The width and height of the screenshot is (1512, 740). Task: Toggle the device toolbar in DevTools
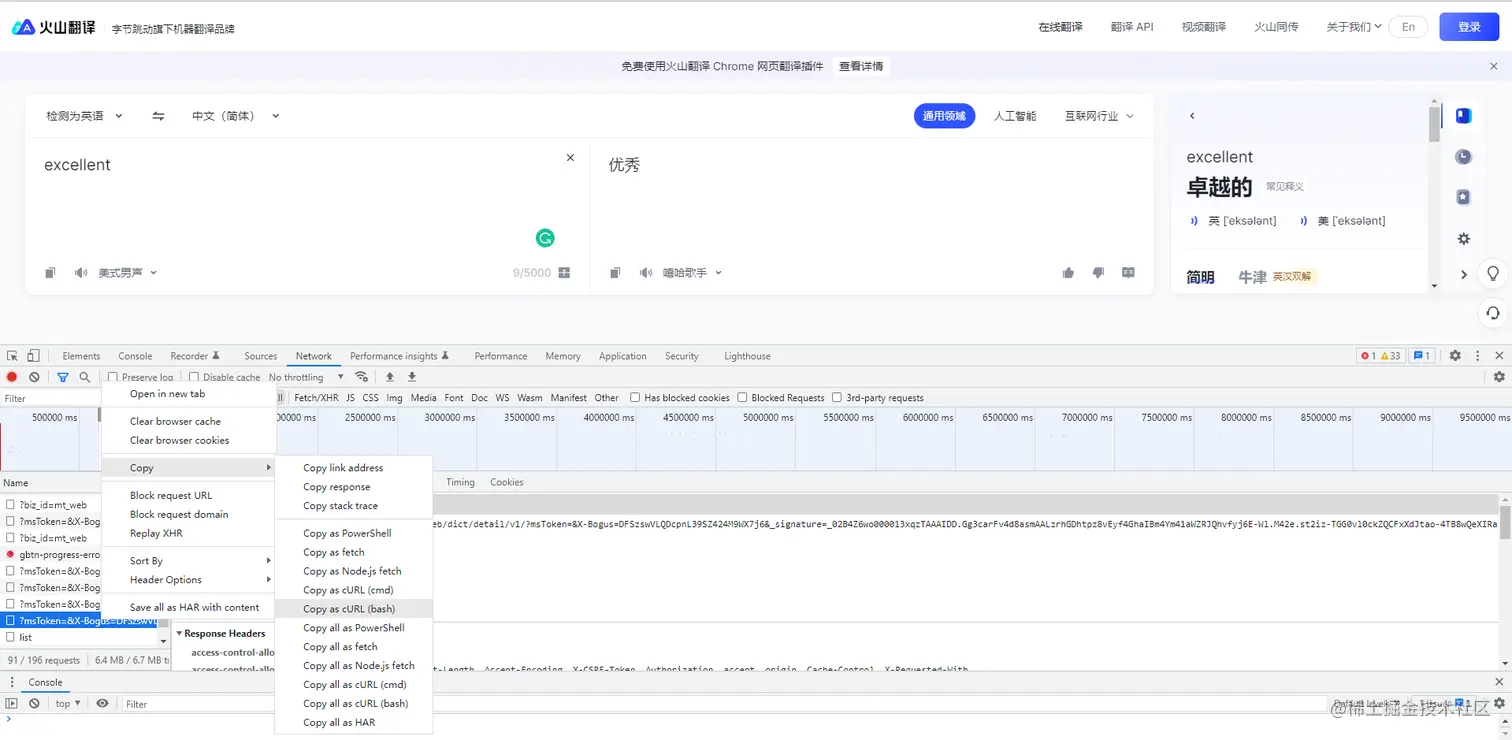[33, 356]
